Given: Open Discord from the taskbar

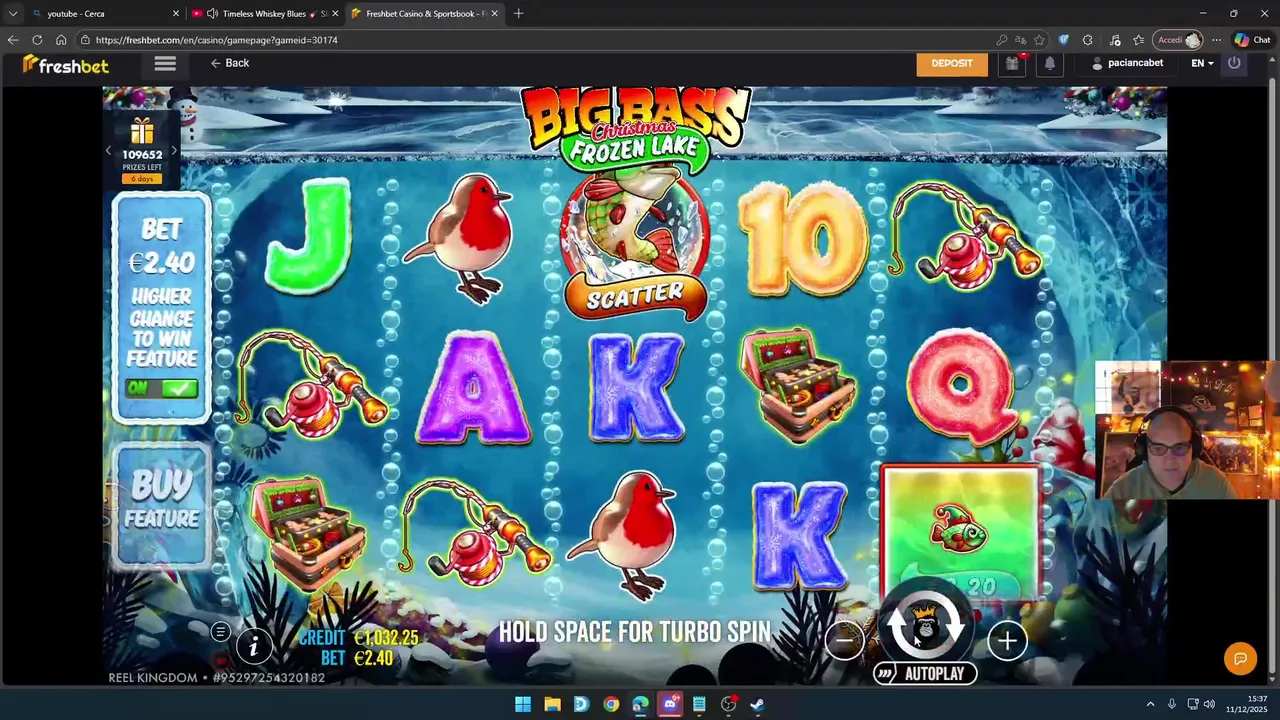Looking at the screenshot, I should pos(670,704).
